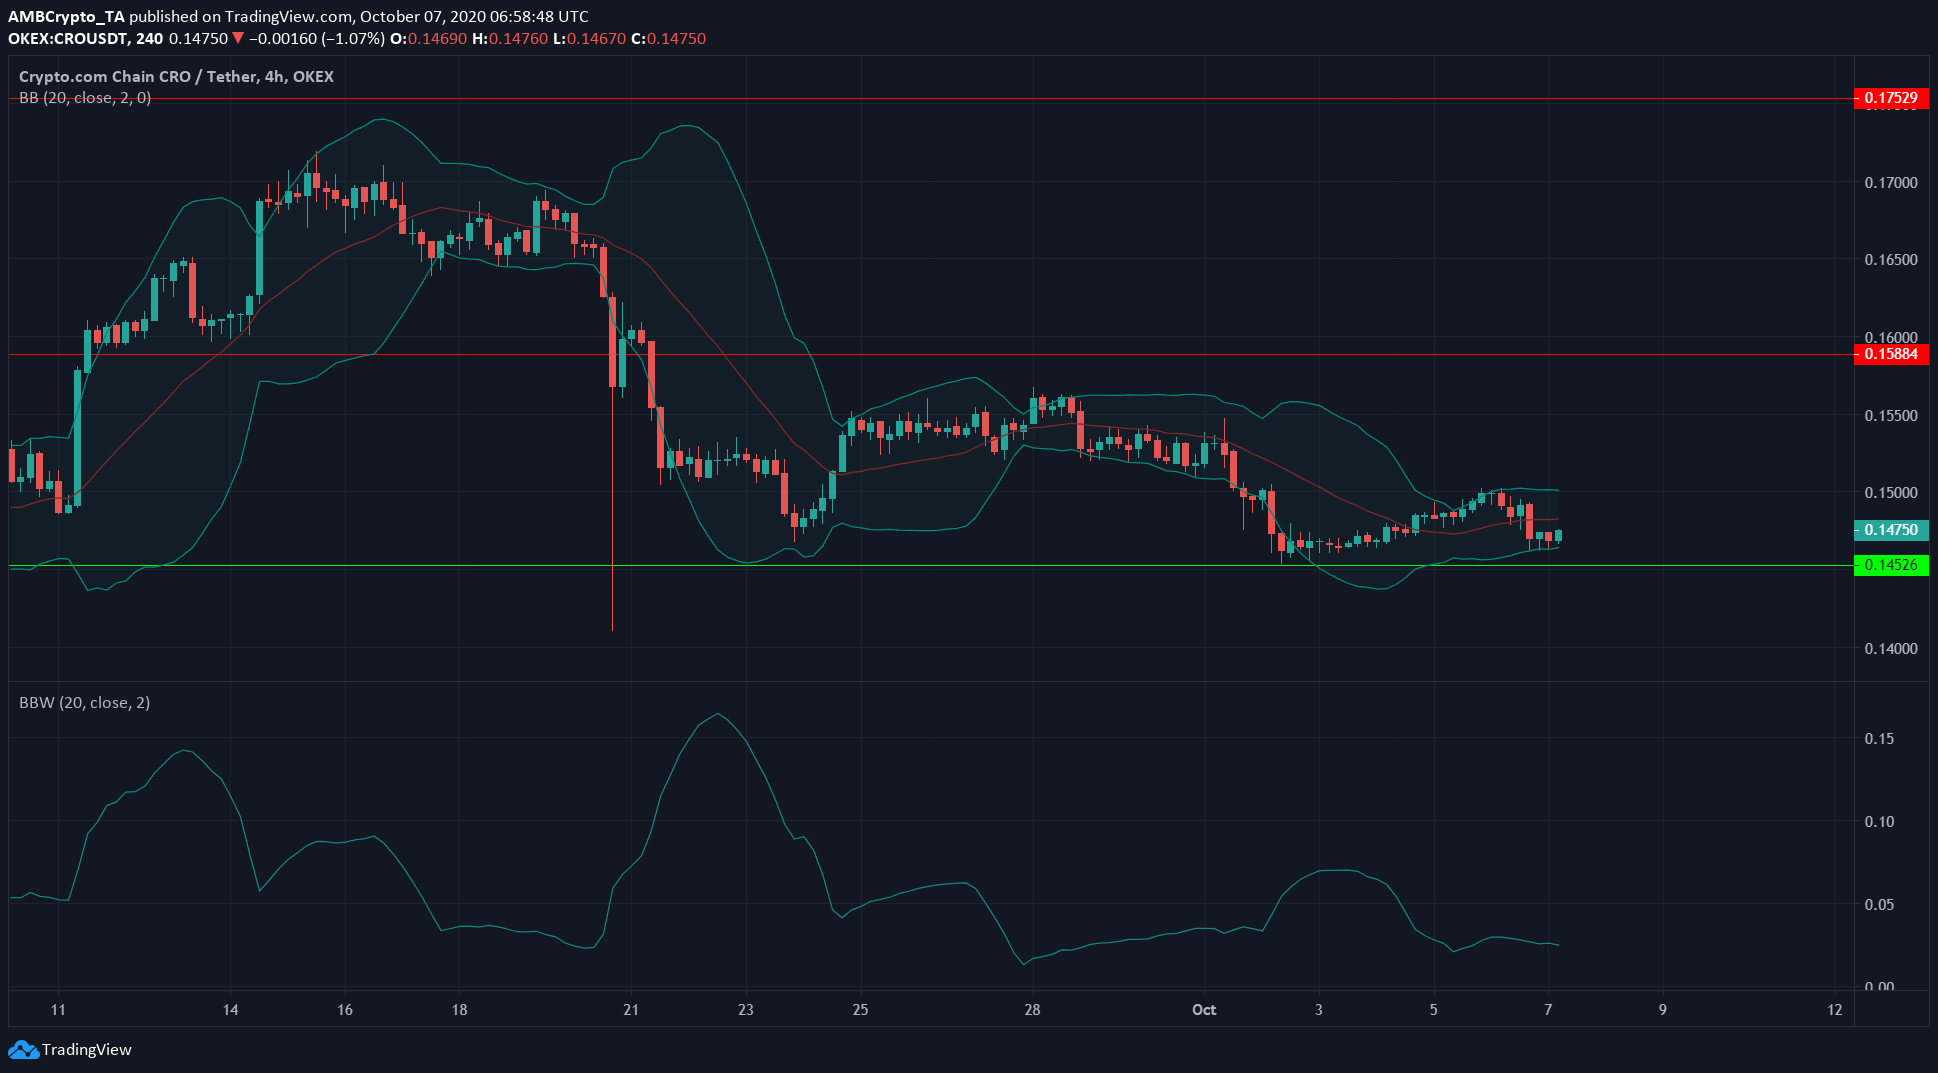Screen dimensions: 1938x1073
Task: Click the H:0.14760 high value
Action: click(510, 39)
